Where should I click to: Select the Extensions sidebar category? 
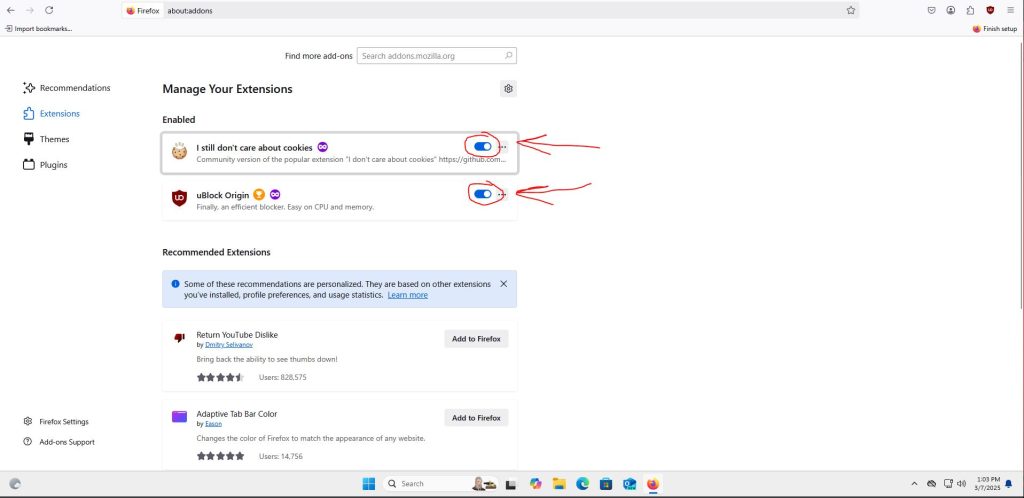pyautogui.click(x=52, y=114)
